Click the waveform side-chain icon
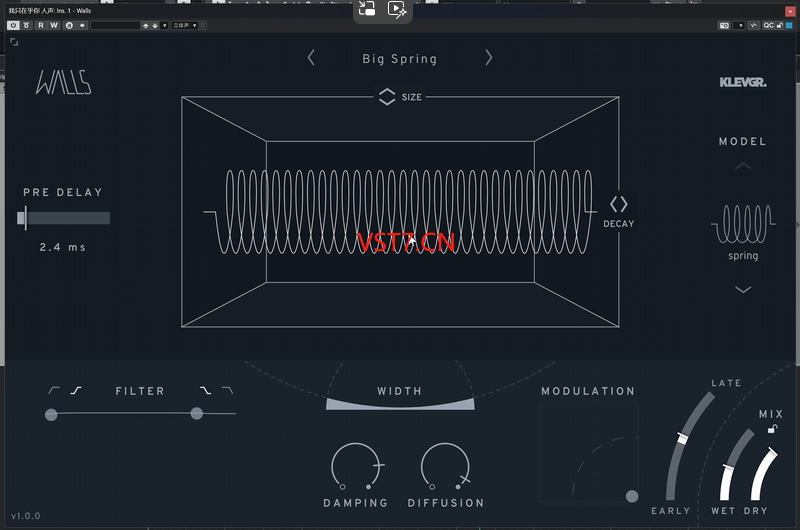 pos(754,25)
